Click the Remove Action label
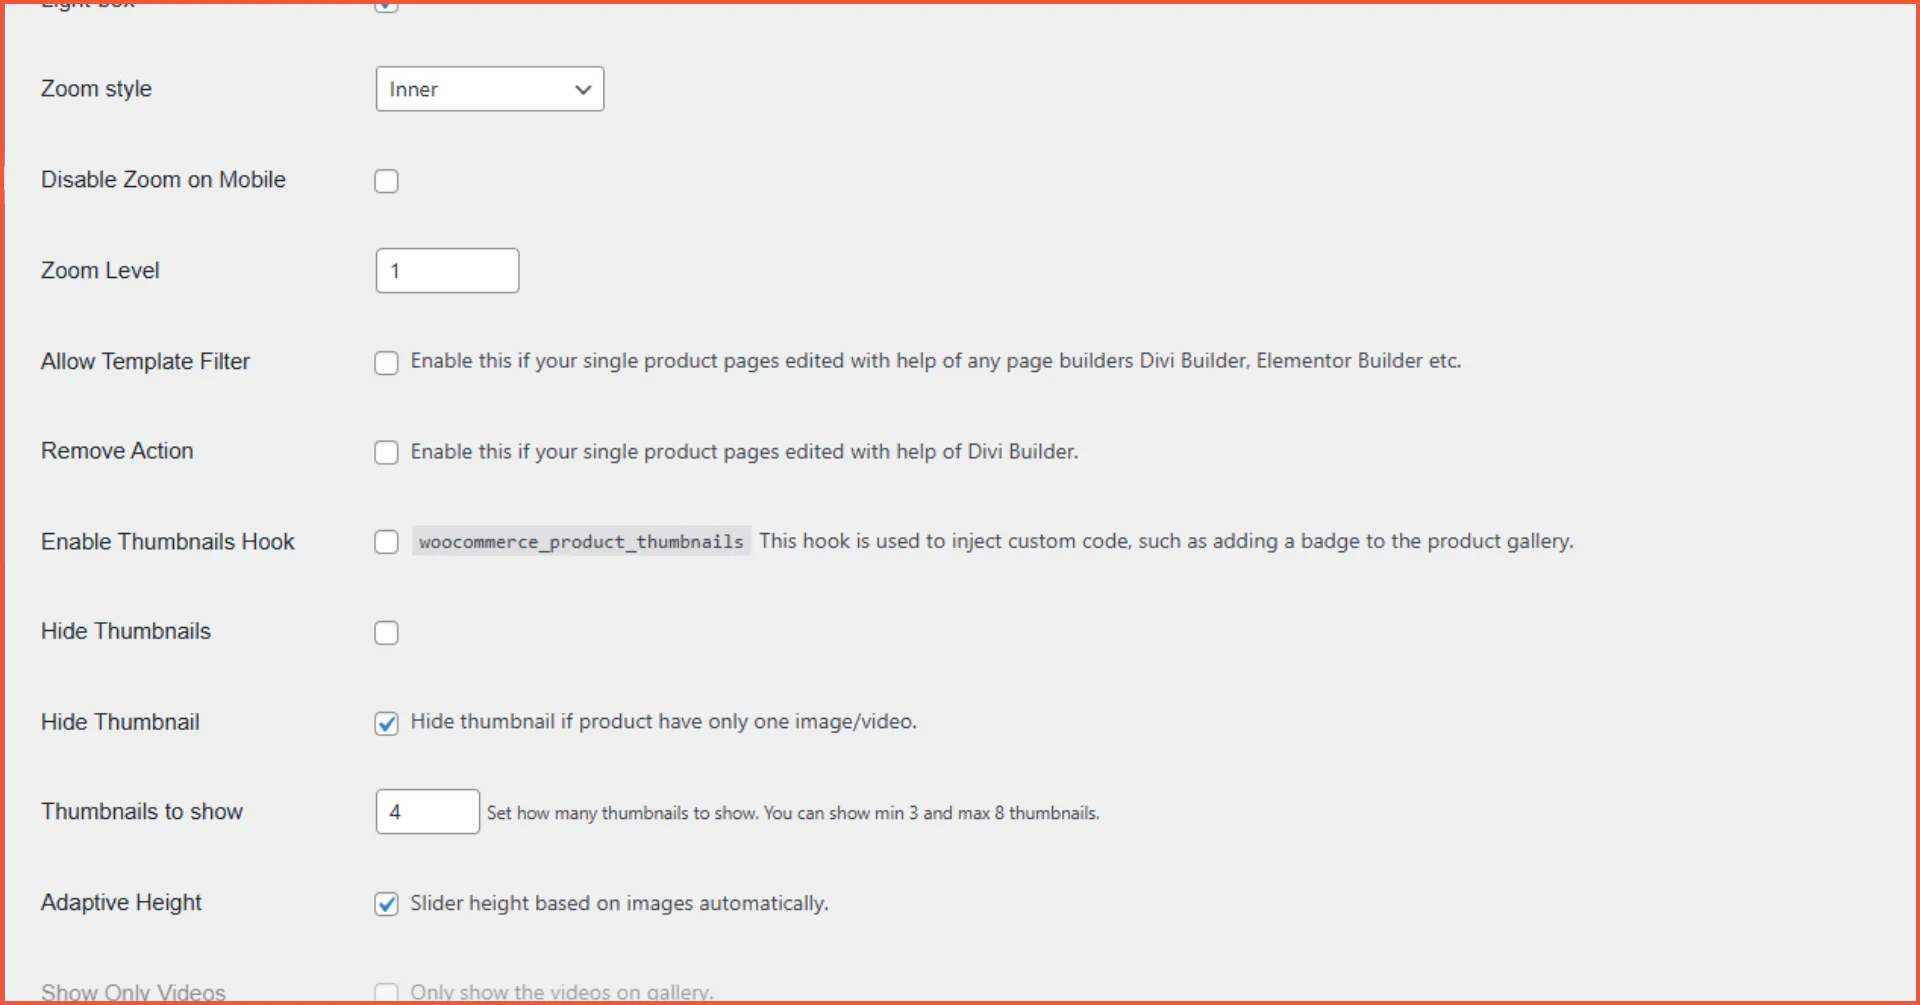The image size is (1920, 1005). [116, 451]
